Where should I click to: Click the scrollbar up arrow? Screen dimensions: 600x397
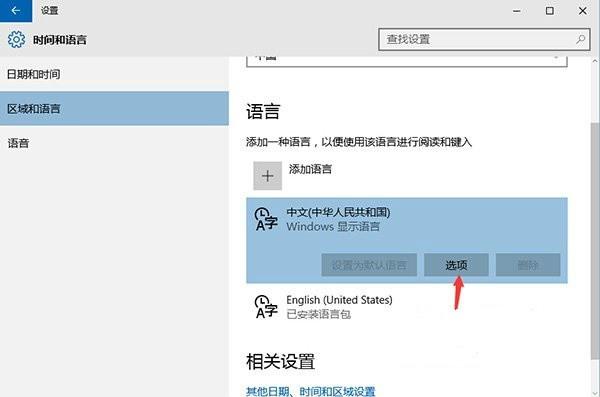595,61
